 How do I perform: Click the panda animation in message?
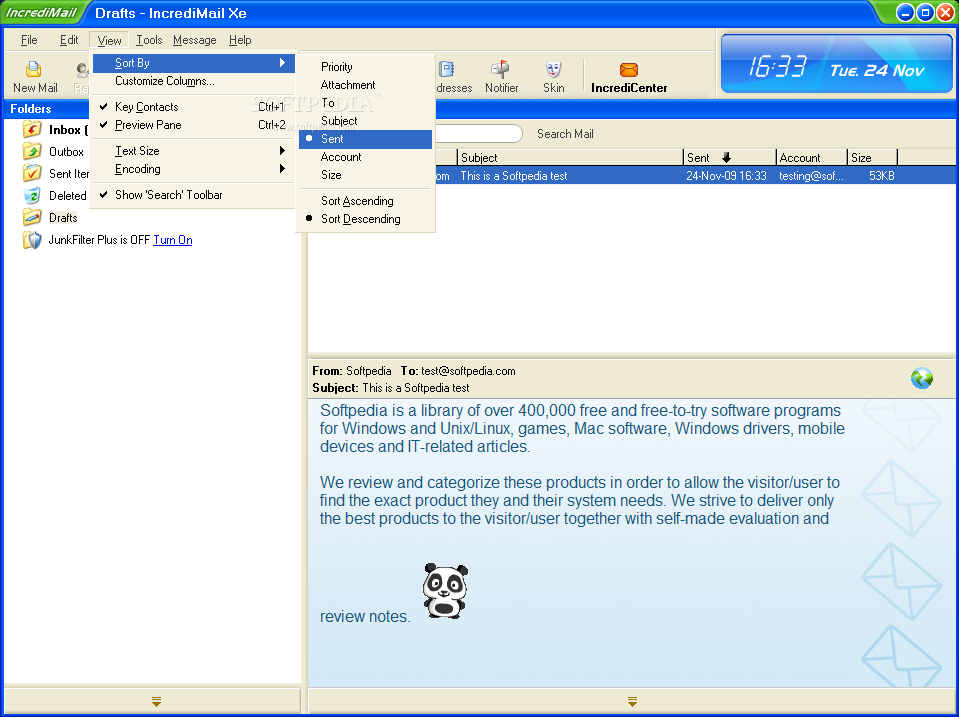(445, 590)
